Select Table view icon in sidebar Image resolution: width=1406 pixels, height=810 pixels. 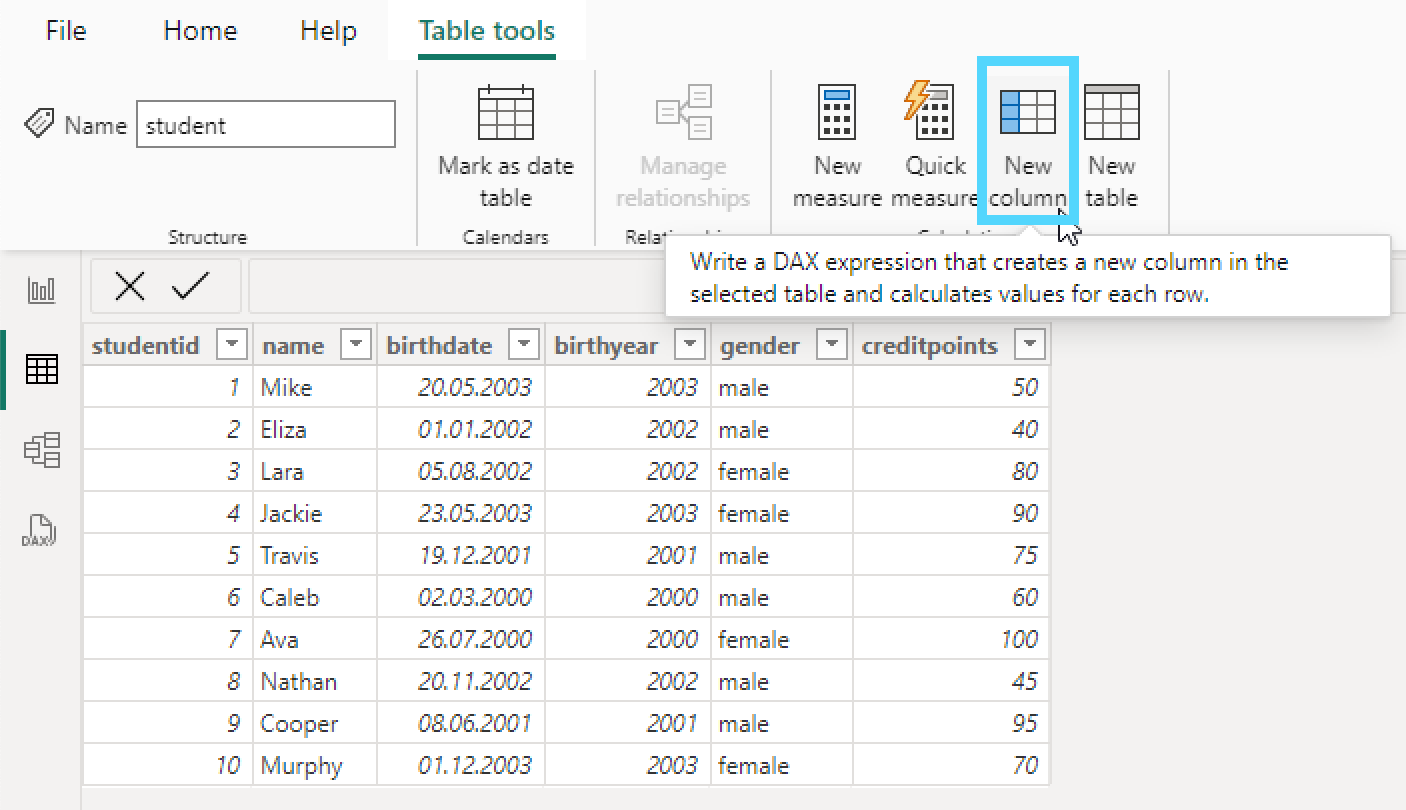(x=42, y=370)
